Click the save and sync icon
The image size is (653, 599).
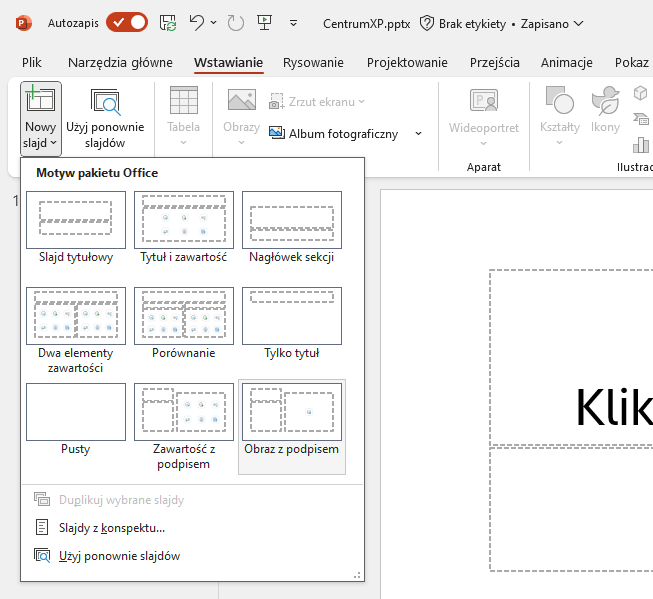click(x=168, y=23)
